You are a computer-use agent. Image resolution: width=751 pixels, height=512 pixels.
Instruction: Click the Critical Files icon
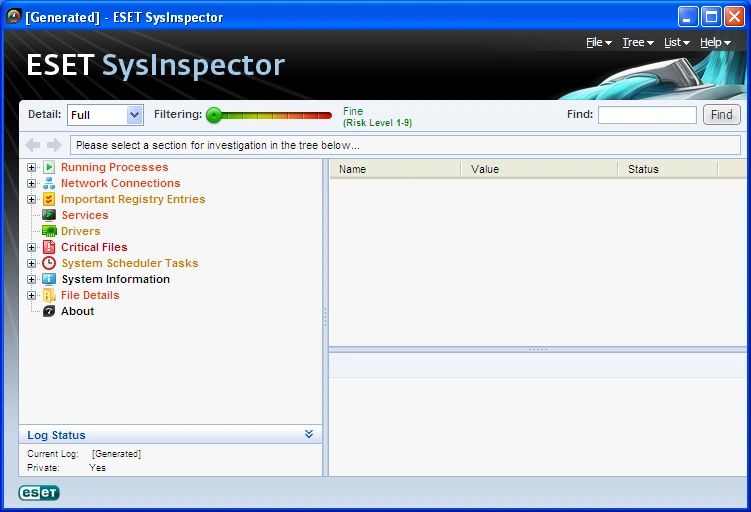pyautogui.click(x=49, y=247)
